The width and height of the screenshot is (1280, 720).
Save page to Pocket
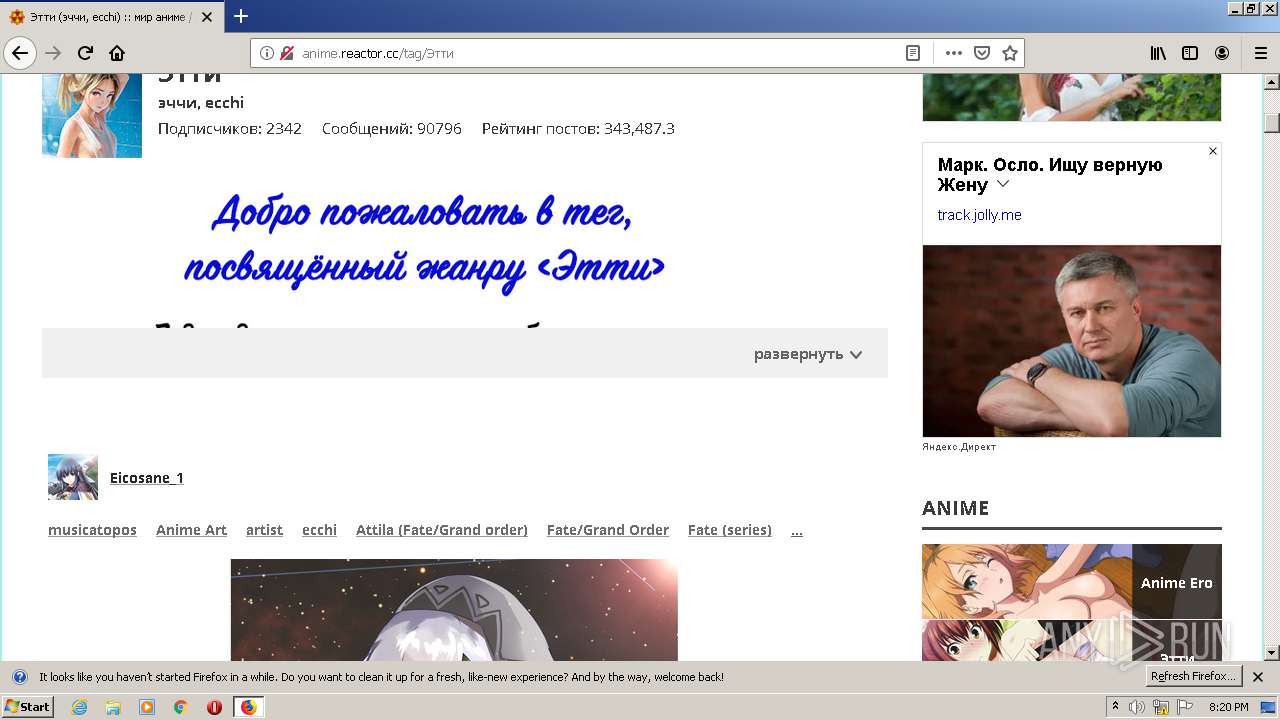982,53
